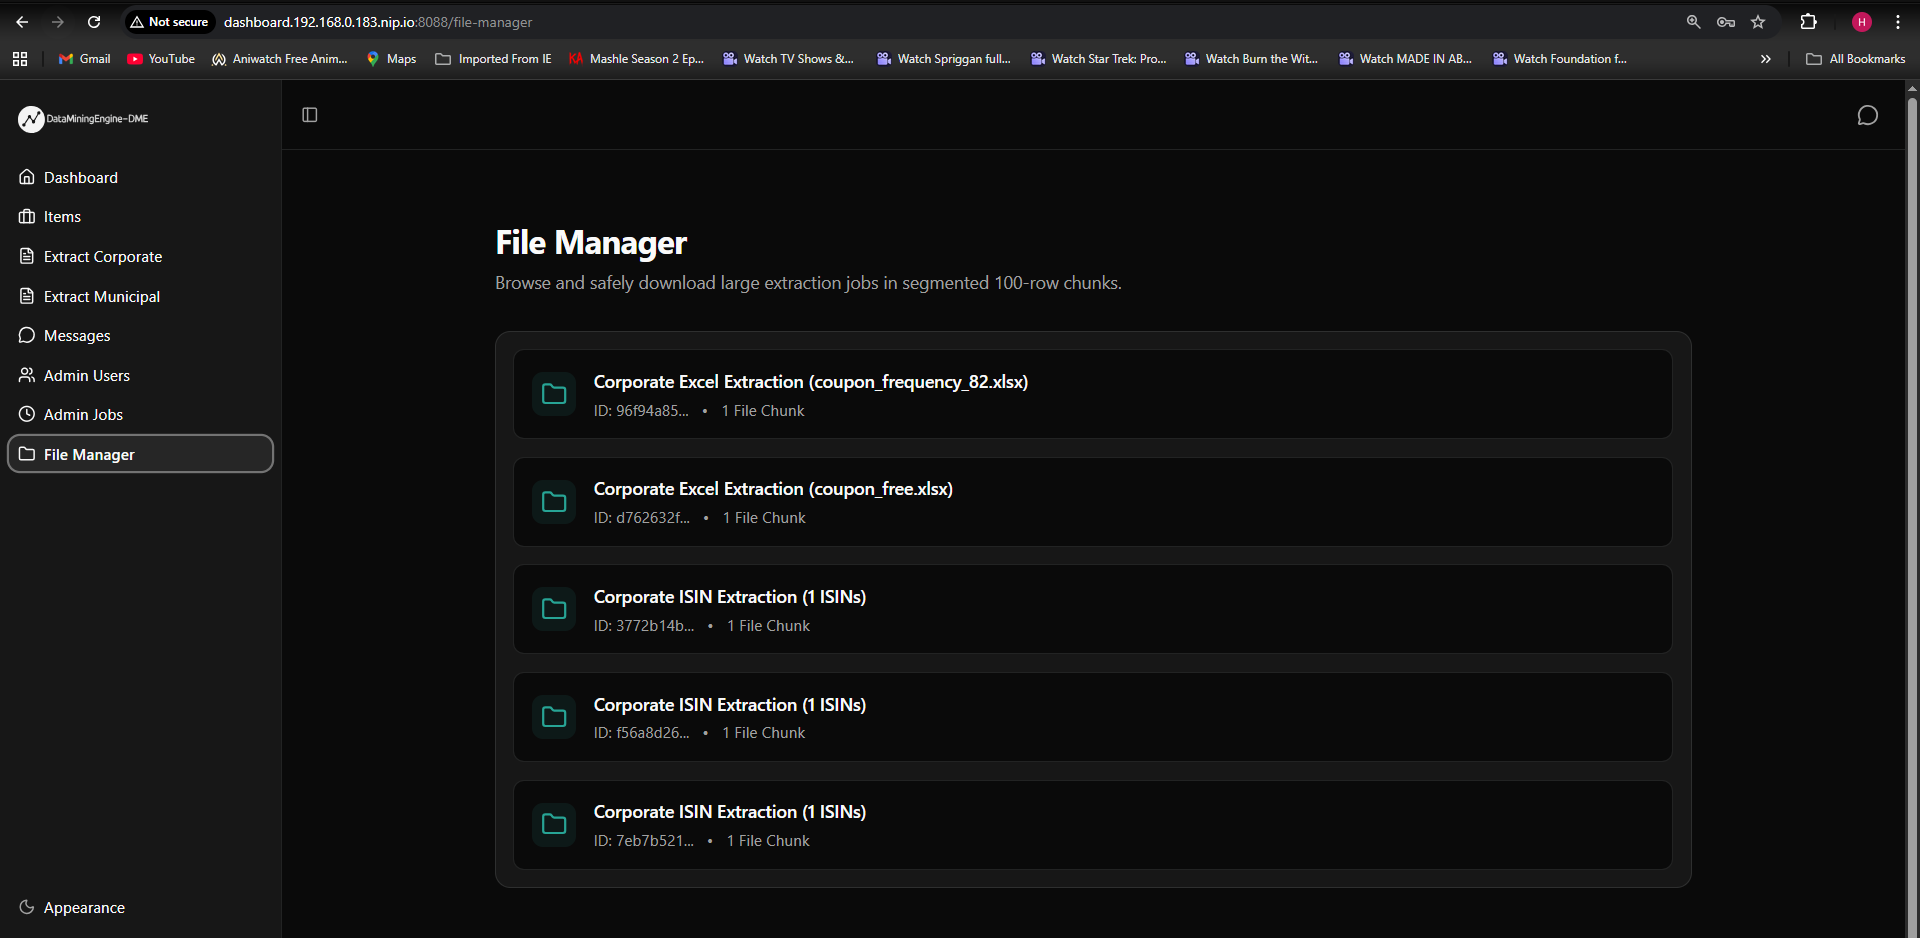Toggle the sidebar collapse panel icon
The width and height of the screenshot is (1920, 938).
[310, 115]
